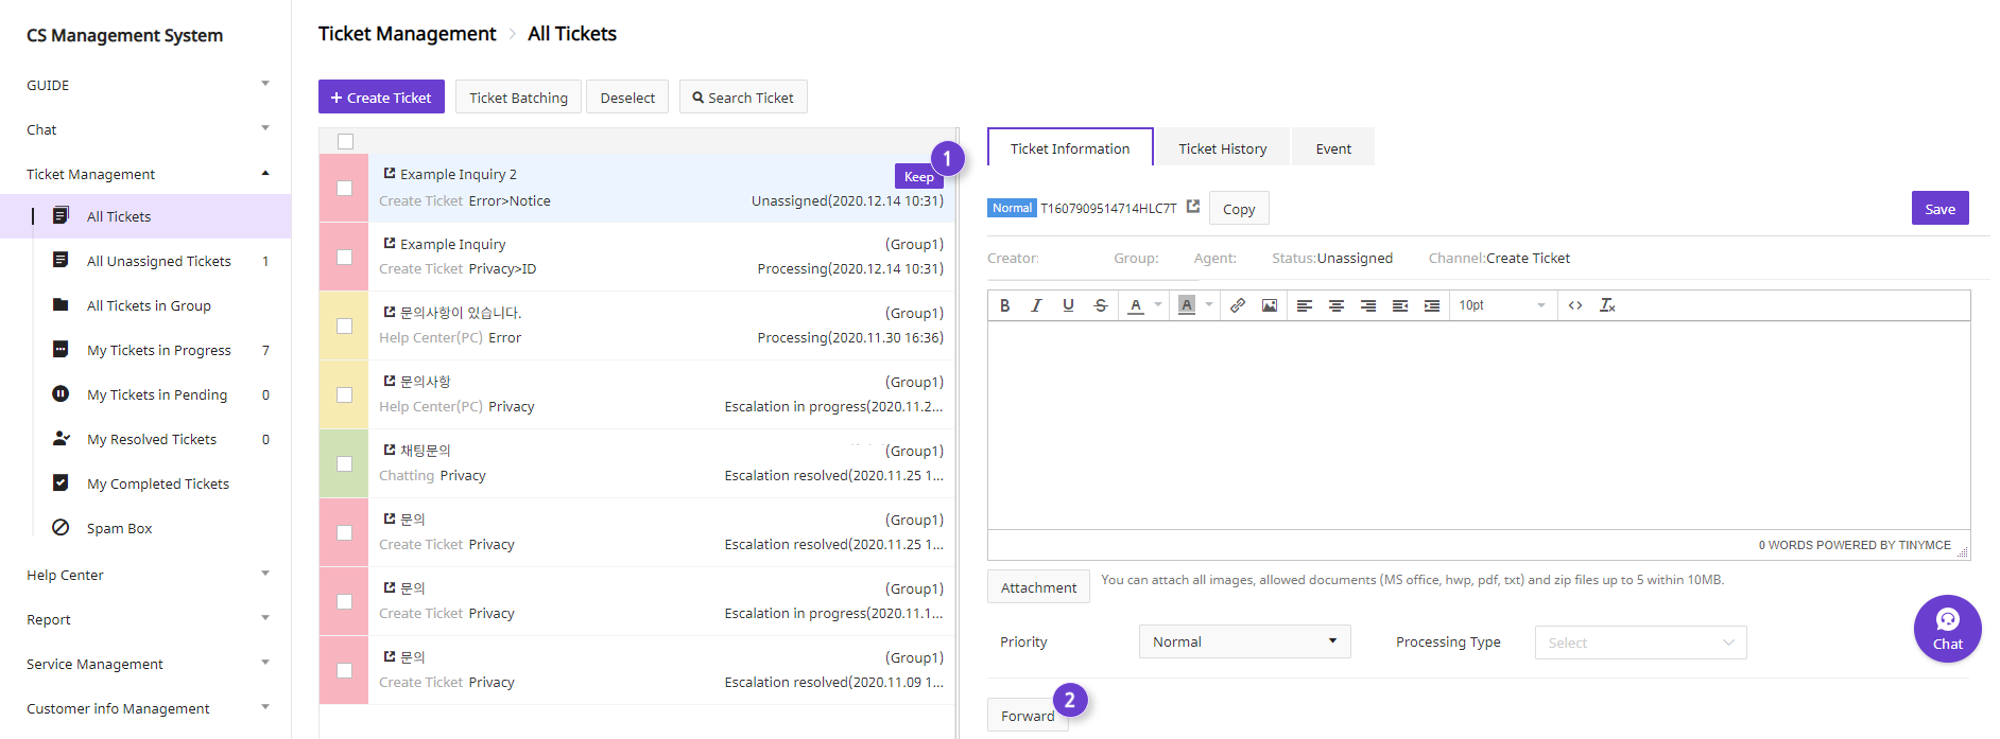Click Ticket Batching button

518,97
